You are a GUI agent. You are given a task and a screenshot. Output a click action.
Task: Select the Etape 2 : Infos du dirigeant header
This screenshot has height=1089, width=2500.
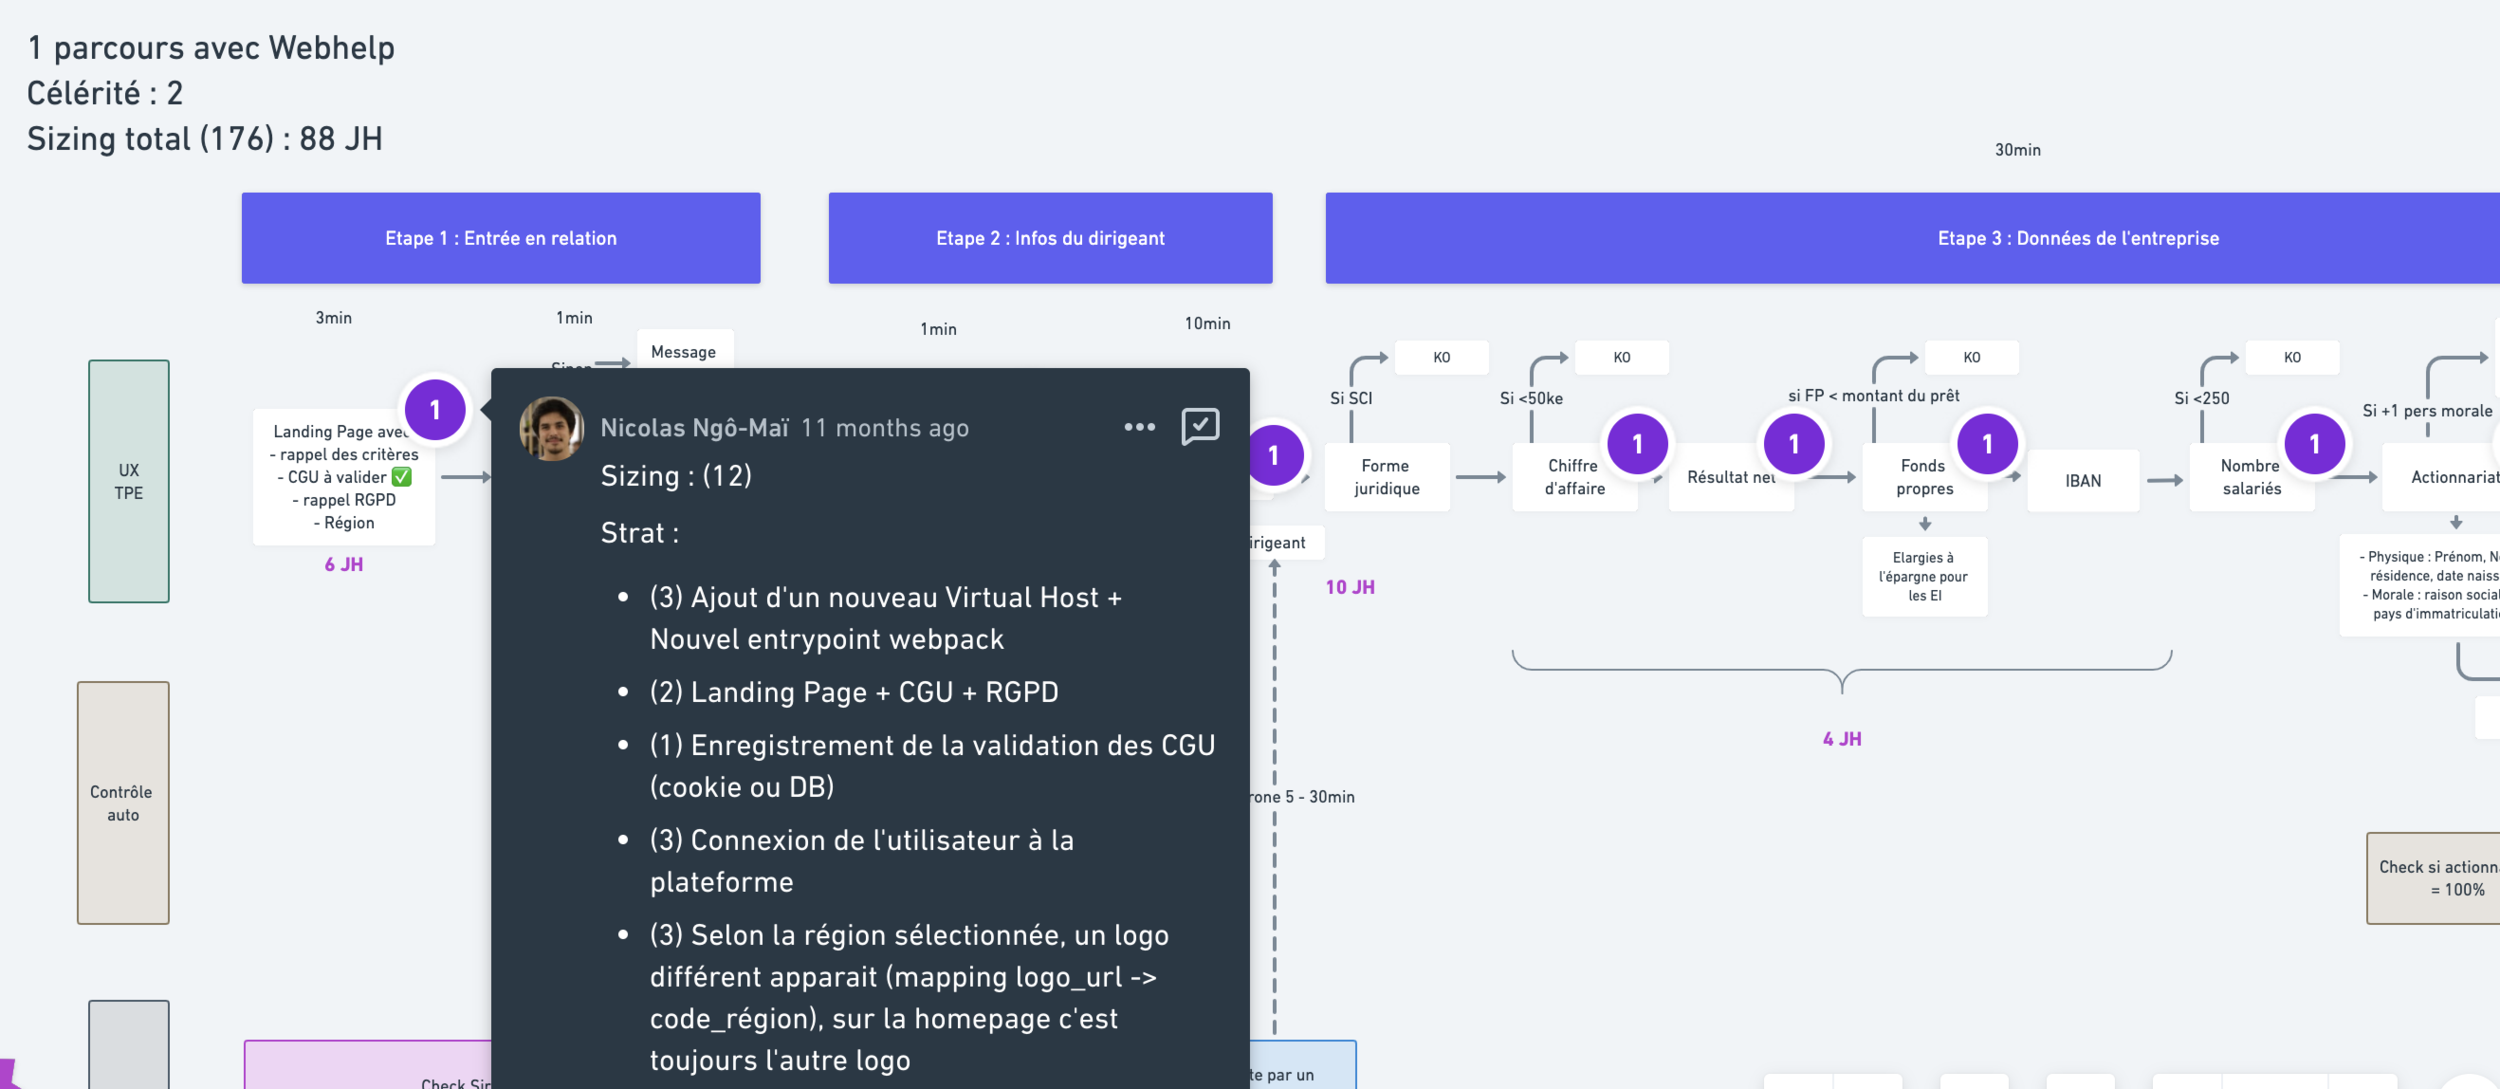[x=1050, y=238]
